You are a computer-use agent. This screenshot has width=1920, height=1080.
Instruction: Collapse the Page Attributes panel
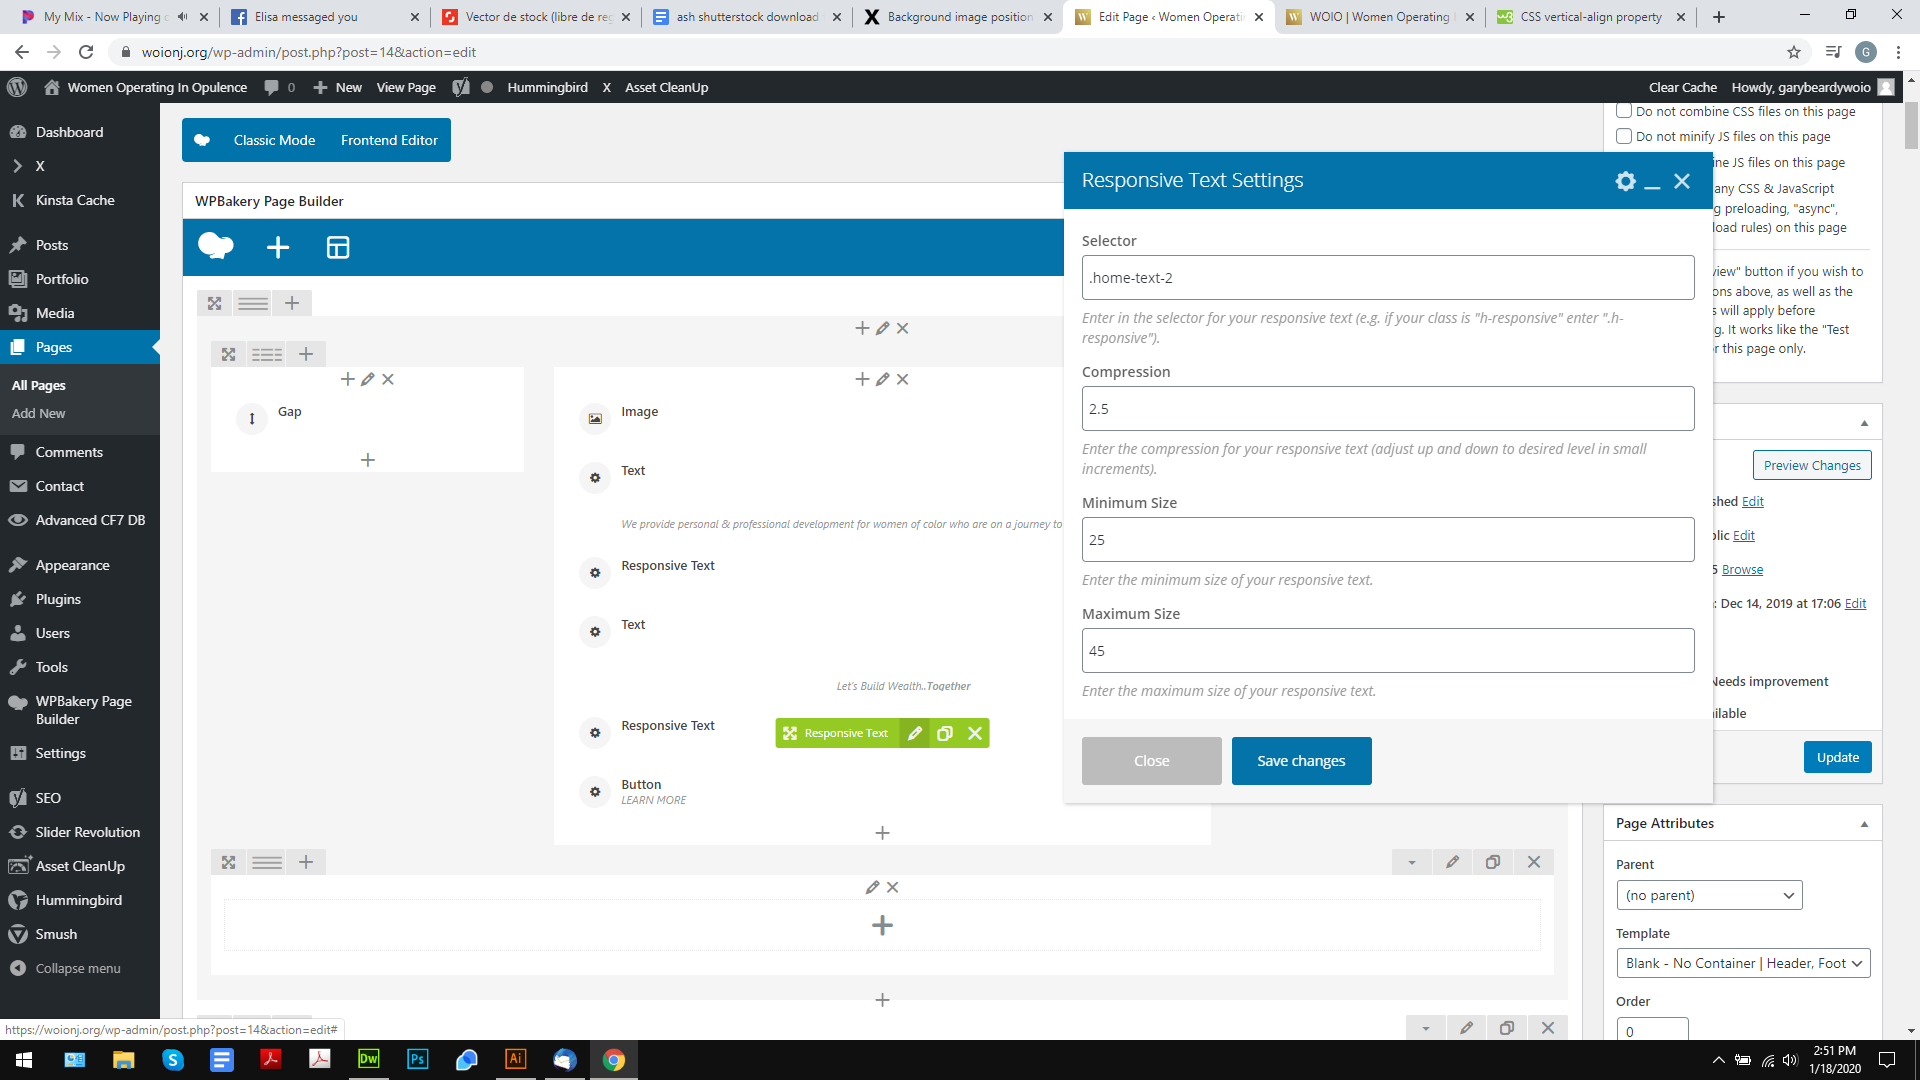[x=1864, y=824]
